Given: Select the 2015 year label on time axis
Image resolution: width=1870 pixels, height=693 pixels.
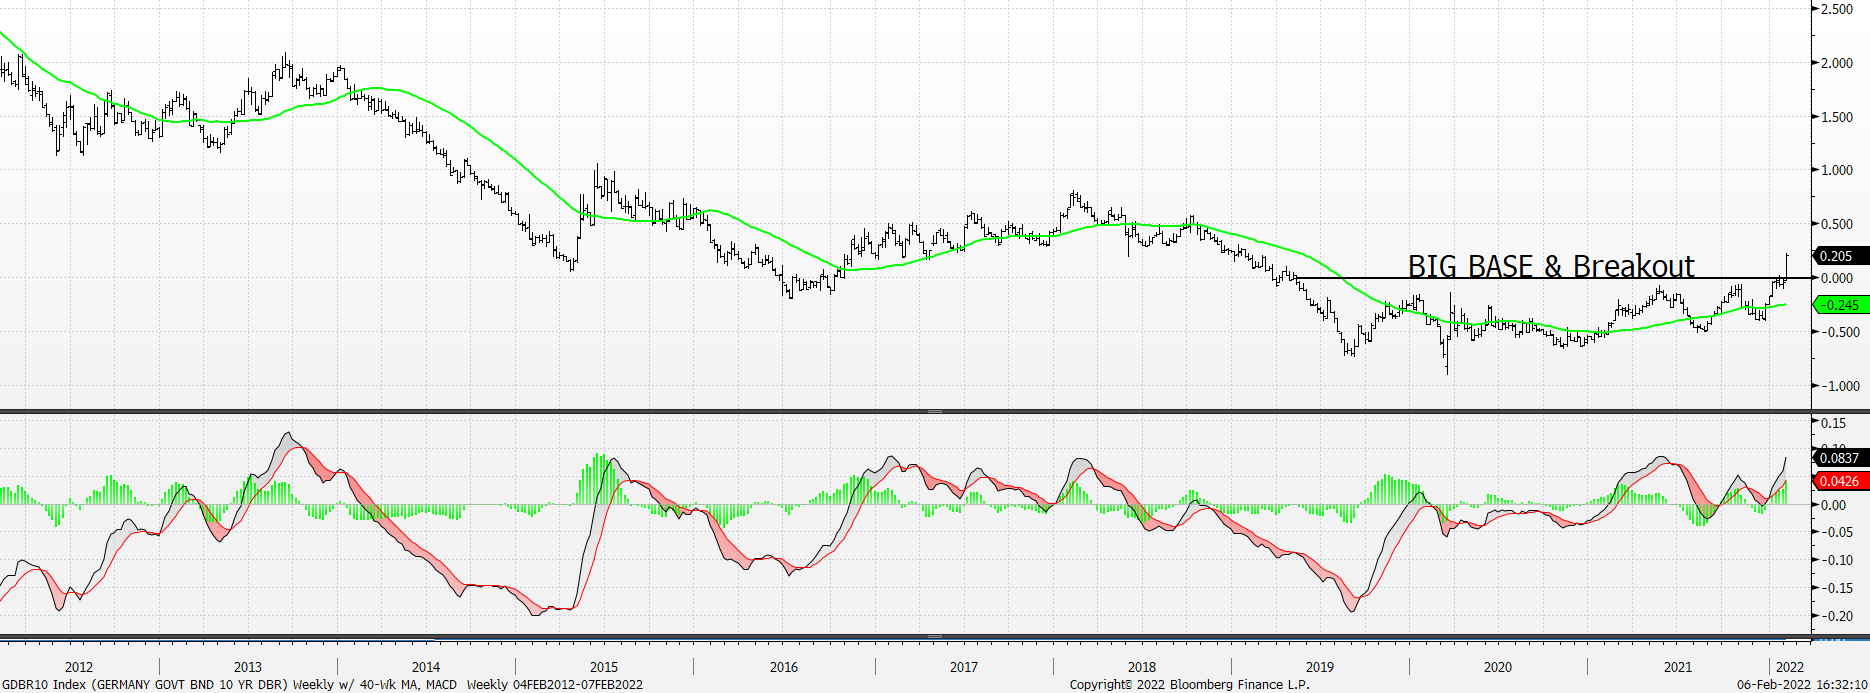Looking at the screenshot, I should coord(604,667).
